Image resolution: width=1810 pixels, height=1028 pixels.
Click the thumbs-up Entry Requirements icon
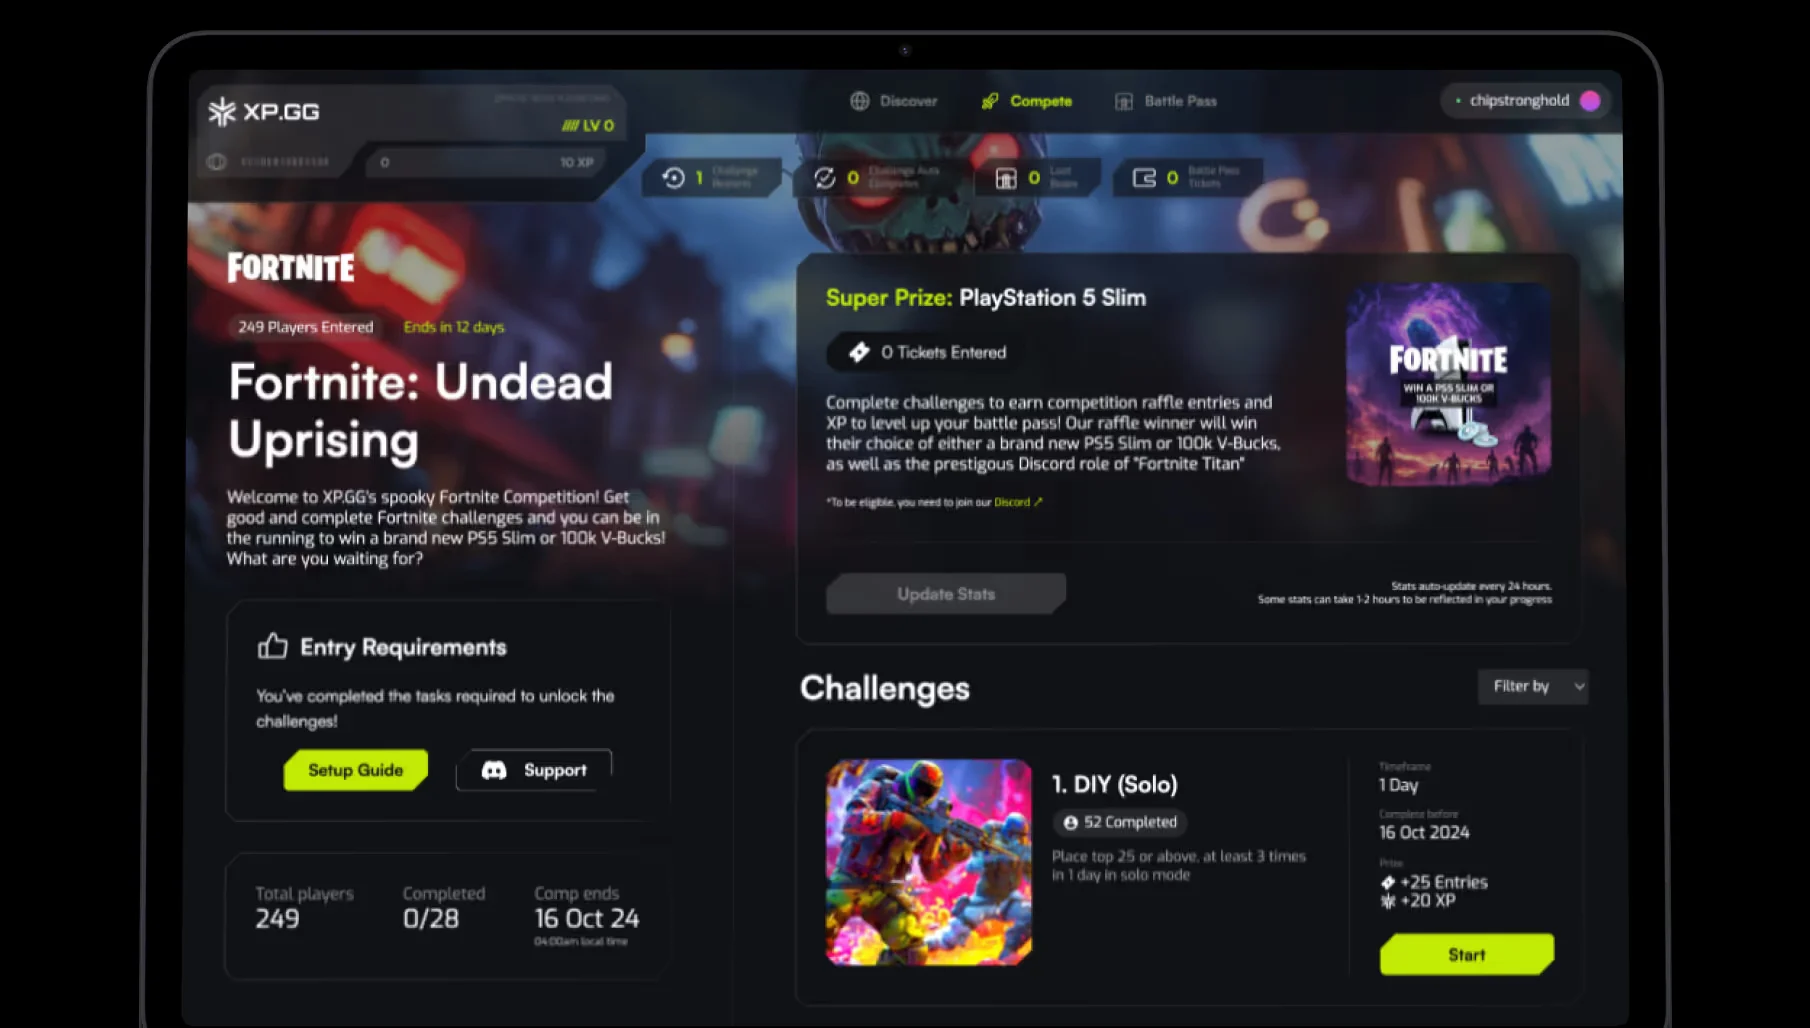tap(272, 646)
